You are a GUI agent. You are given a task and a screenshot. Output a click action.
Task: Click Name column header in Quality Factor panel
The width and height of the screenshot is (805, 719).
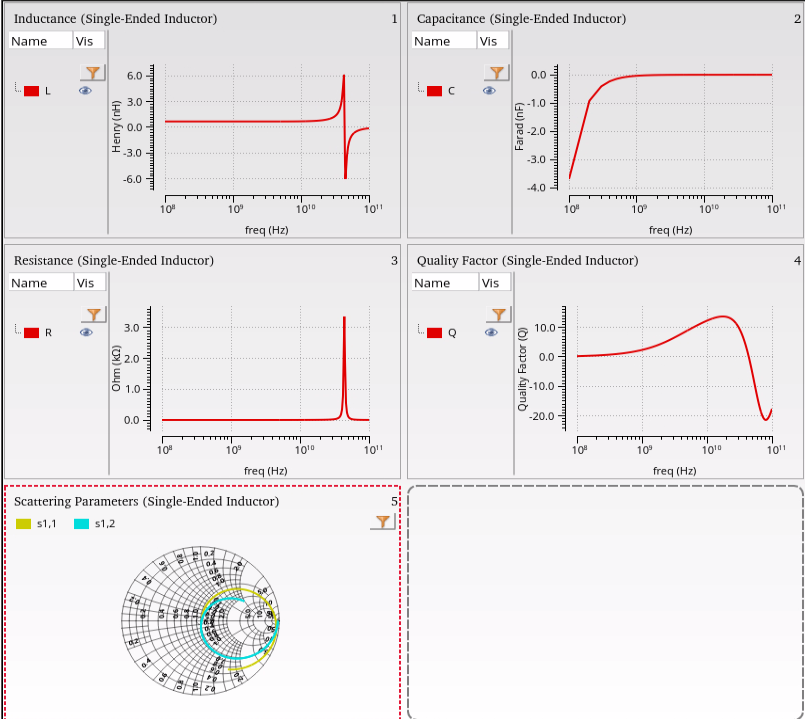coord(445,282)
